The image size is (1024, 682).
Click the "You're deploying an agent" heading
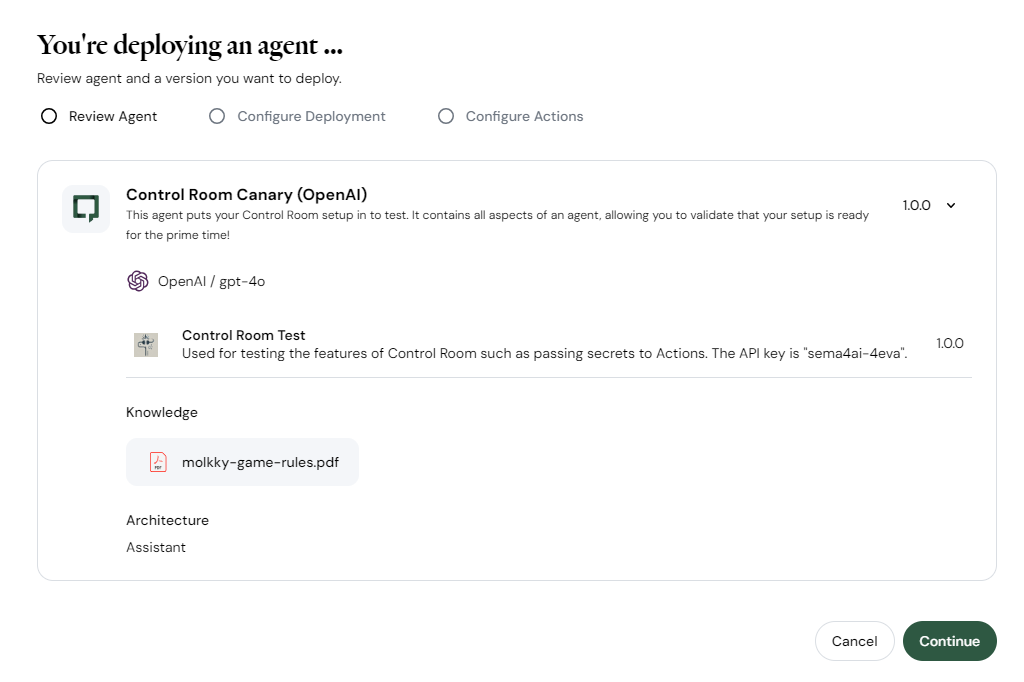coord(190,45)
